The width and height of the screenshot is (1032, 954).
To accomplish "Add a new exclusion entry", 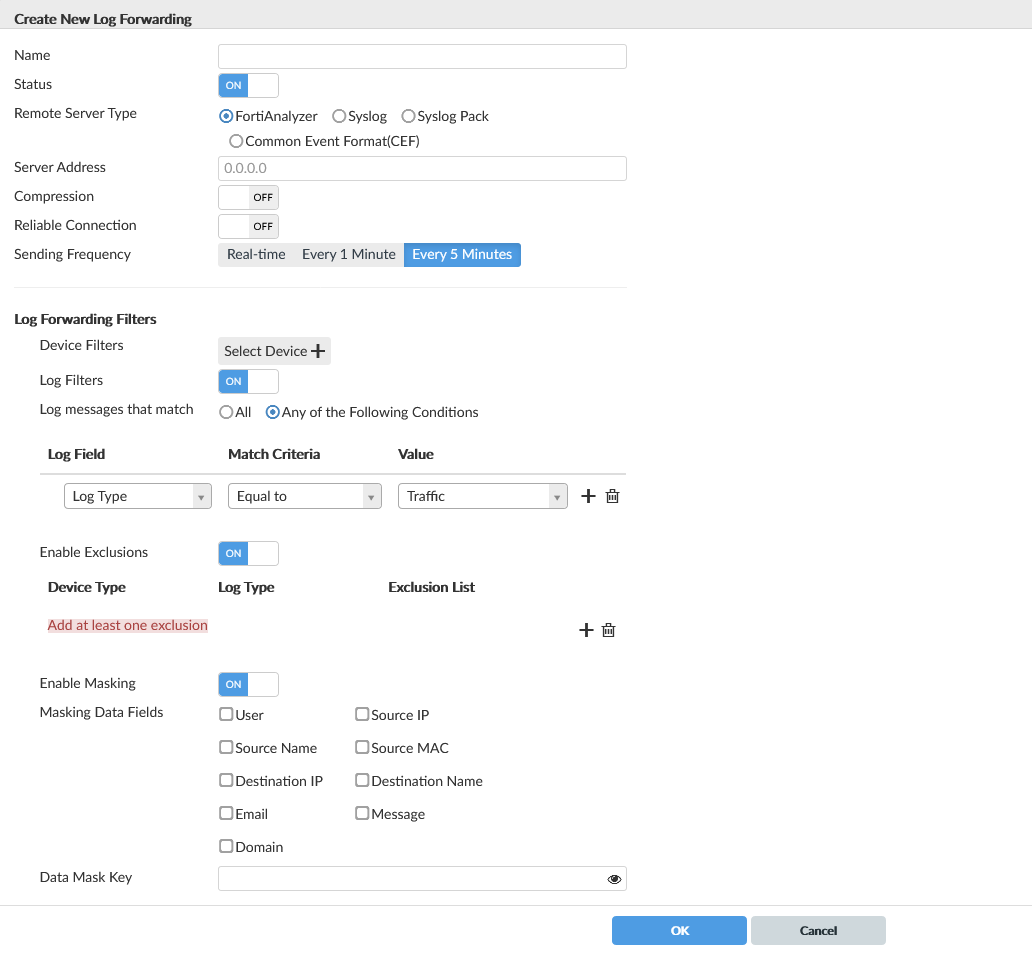I will [x=587, y=630].
